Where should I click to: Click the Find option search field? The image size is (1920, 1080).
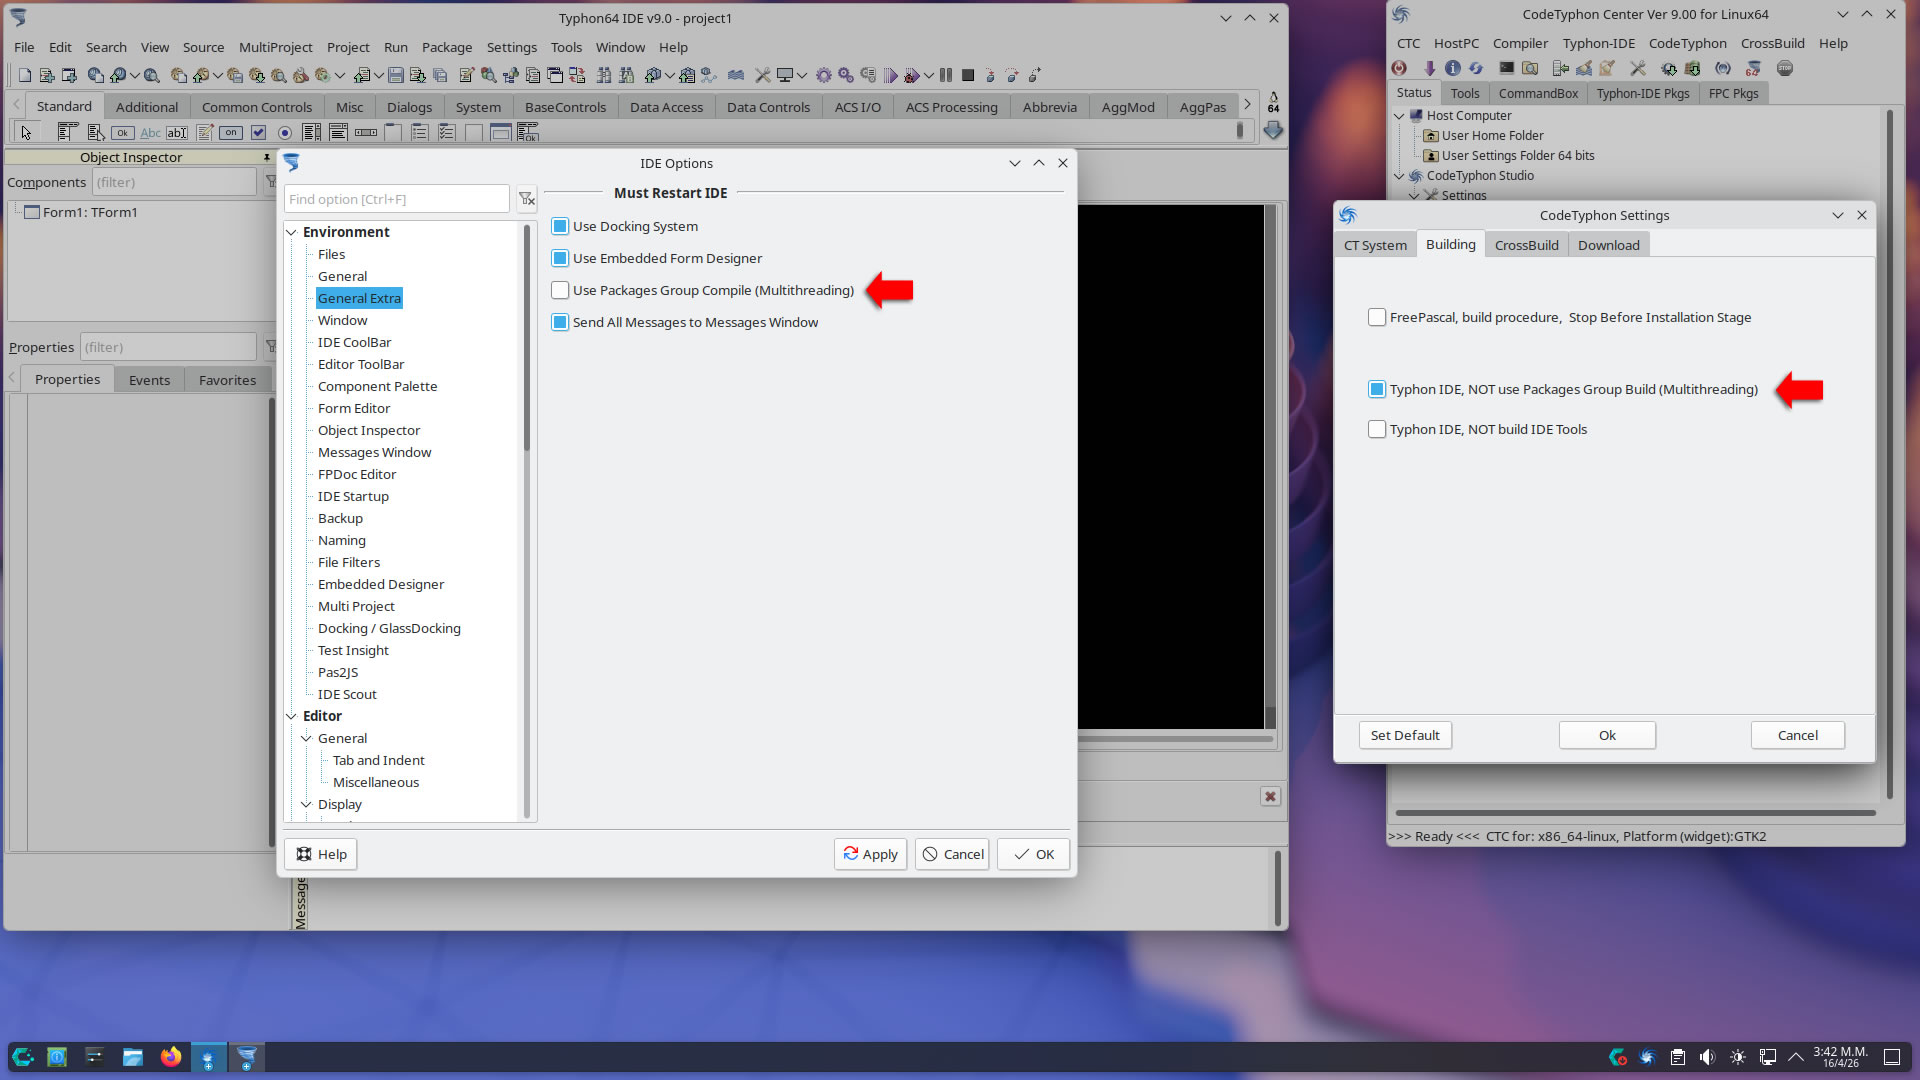click(397, 199)
